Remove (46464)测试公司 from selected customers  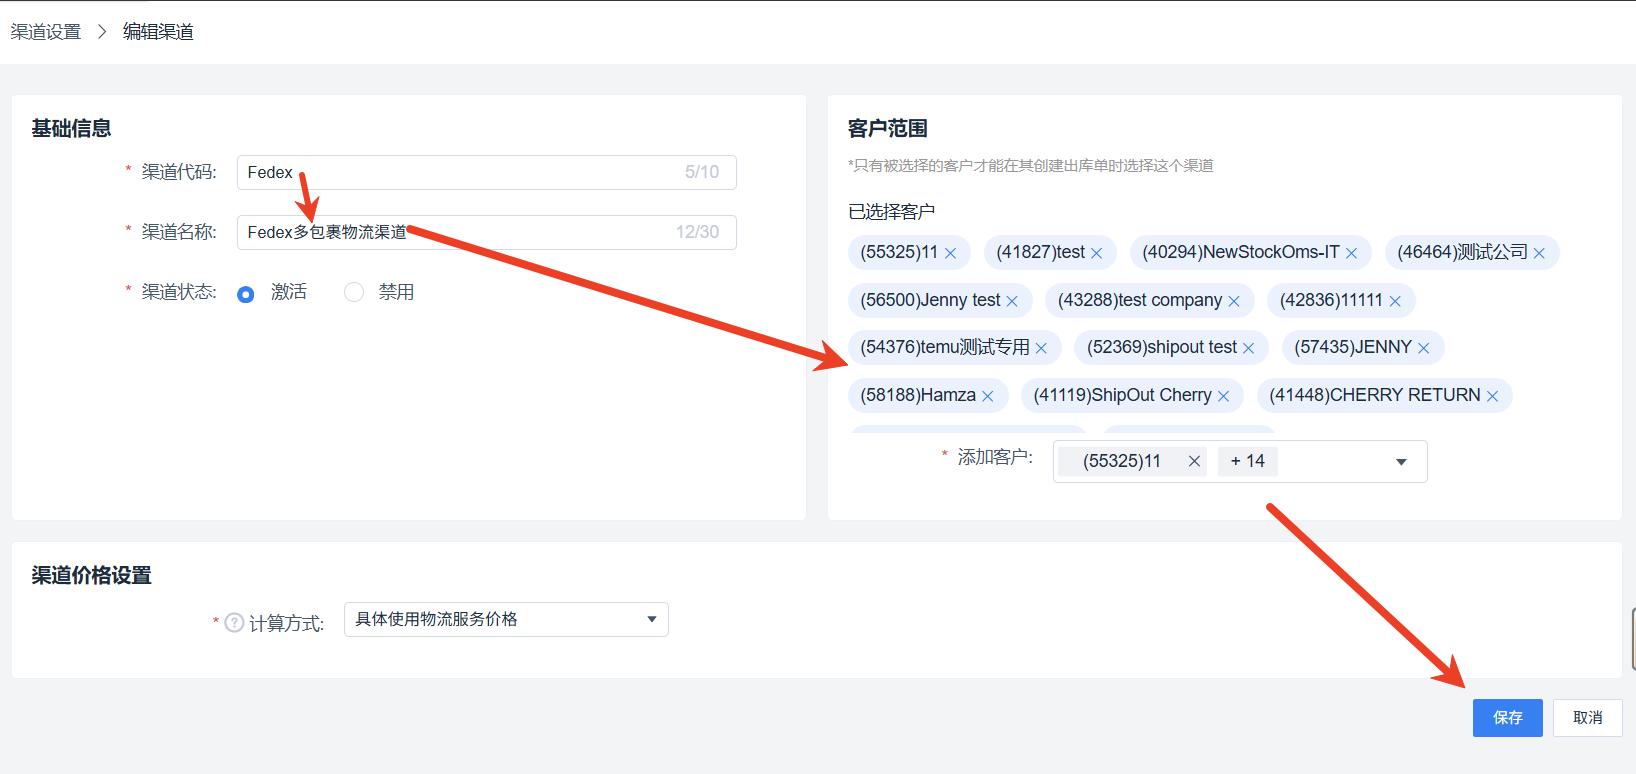coord(1539,253)
